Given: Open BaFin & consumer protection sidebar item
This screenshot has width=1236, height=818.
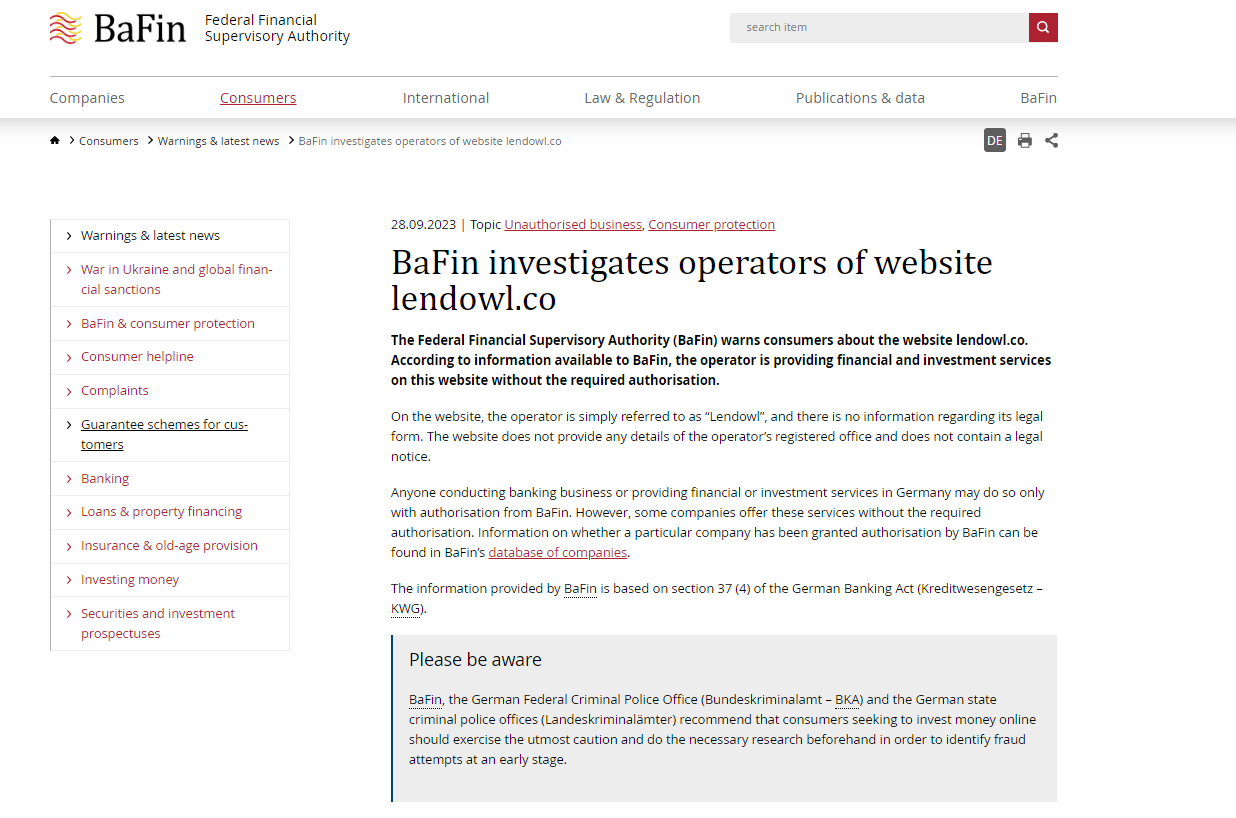Looking at the screenshot, I should tap(168, 323).
